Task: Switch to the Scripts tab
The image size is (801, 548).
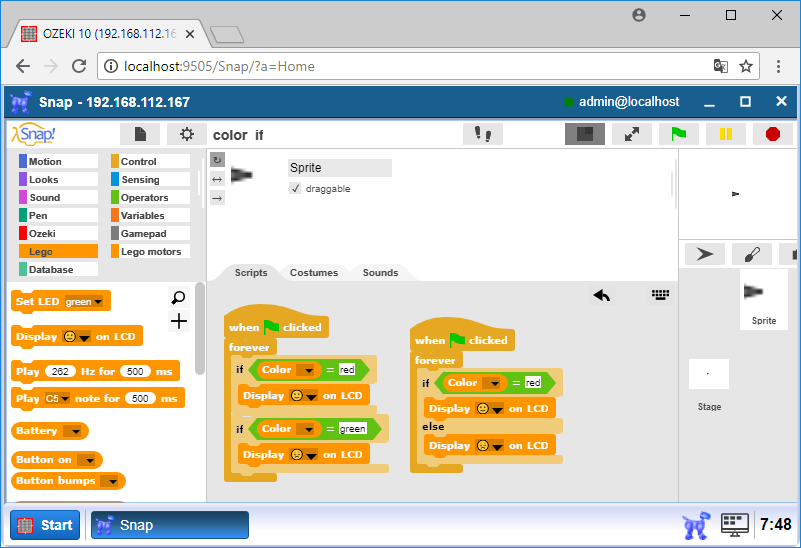Action: click(251, 272)
